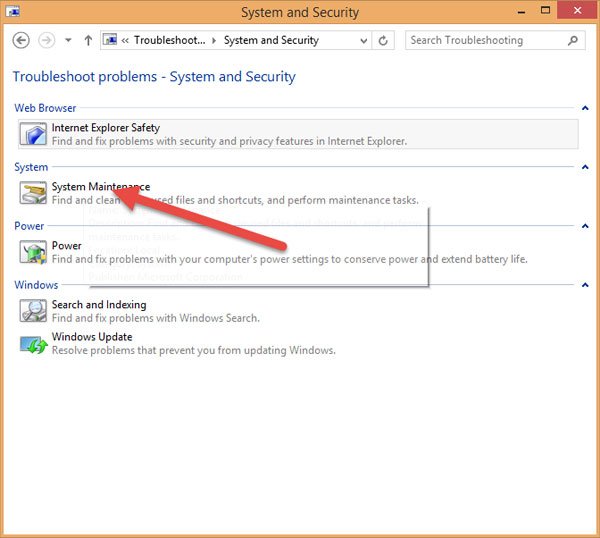Click 'Find and fix problems with Windows Search.' text
This screenshot has width=600, height=538.
click(156, 318)
